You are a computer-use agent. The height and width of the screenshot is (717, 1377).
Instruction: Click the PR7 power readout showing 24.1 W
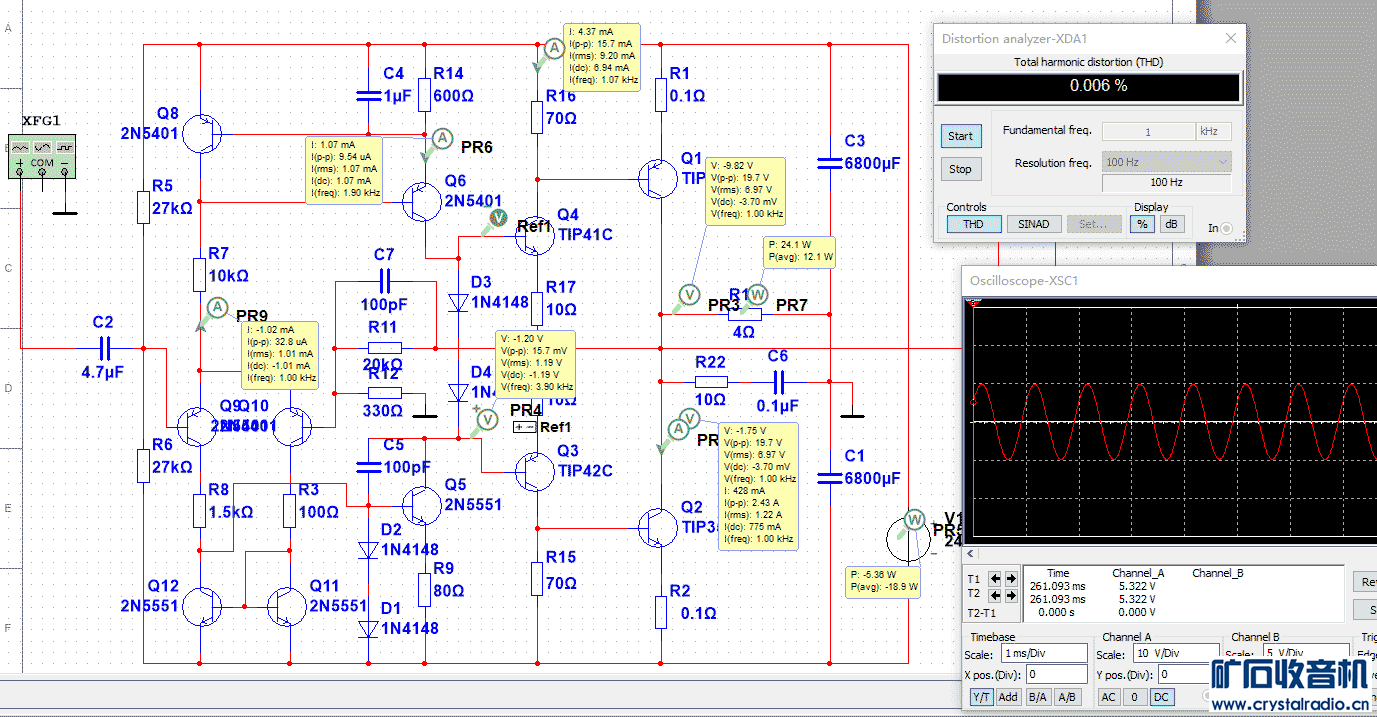(799, 251)
